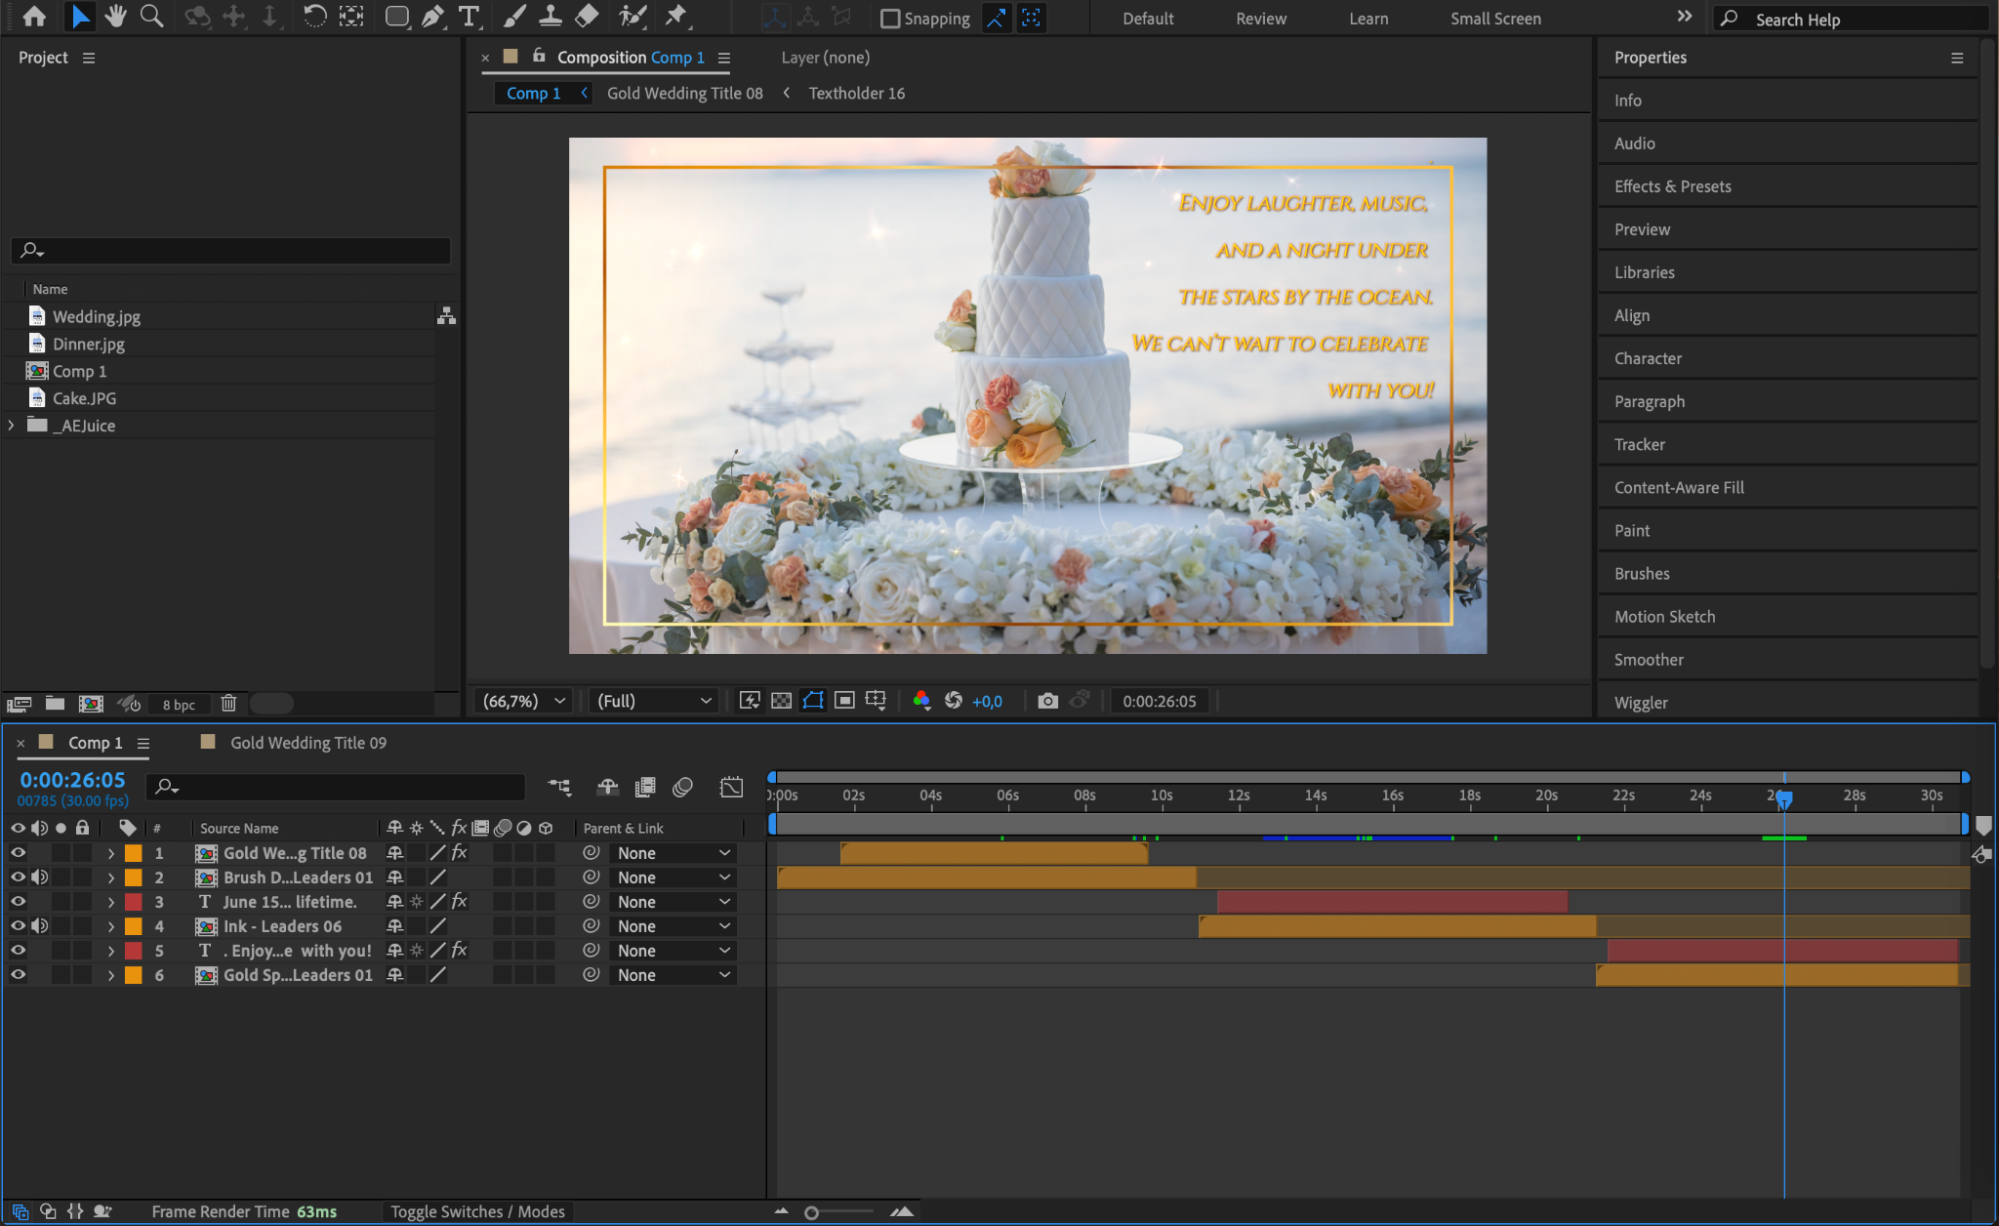This screenshot has width=1999, height=1226.
Task: Click Toggle Switches / Modes button
Action: (x=477, y=1211)
